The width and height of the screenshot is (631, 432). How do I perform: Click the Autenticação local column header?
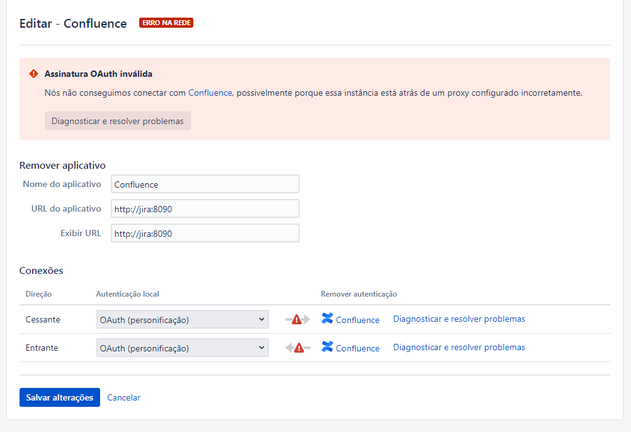click(128, 294)
